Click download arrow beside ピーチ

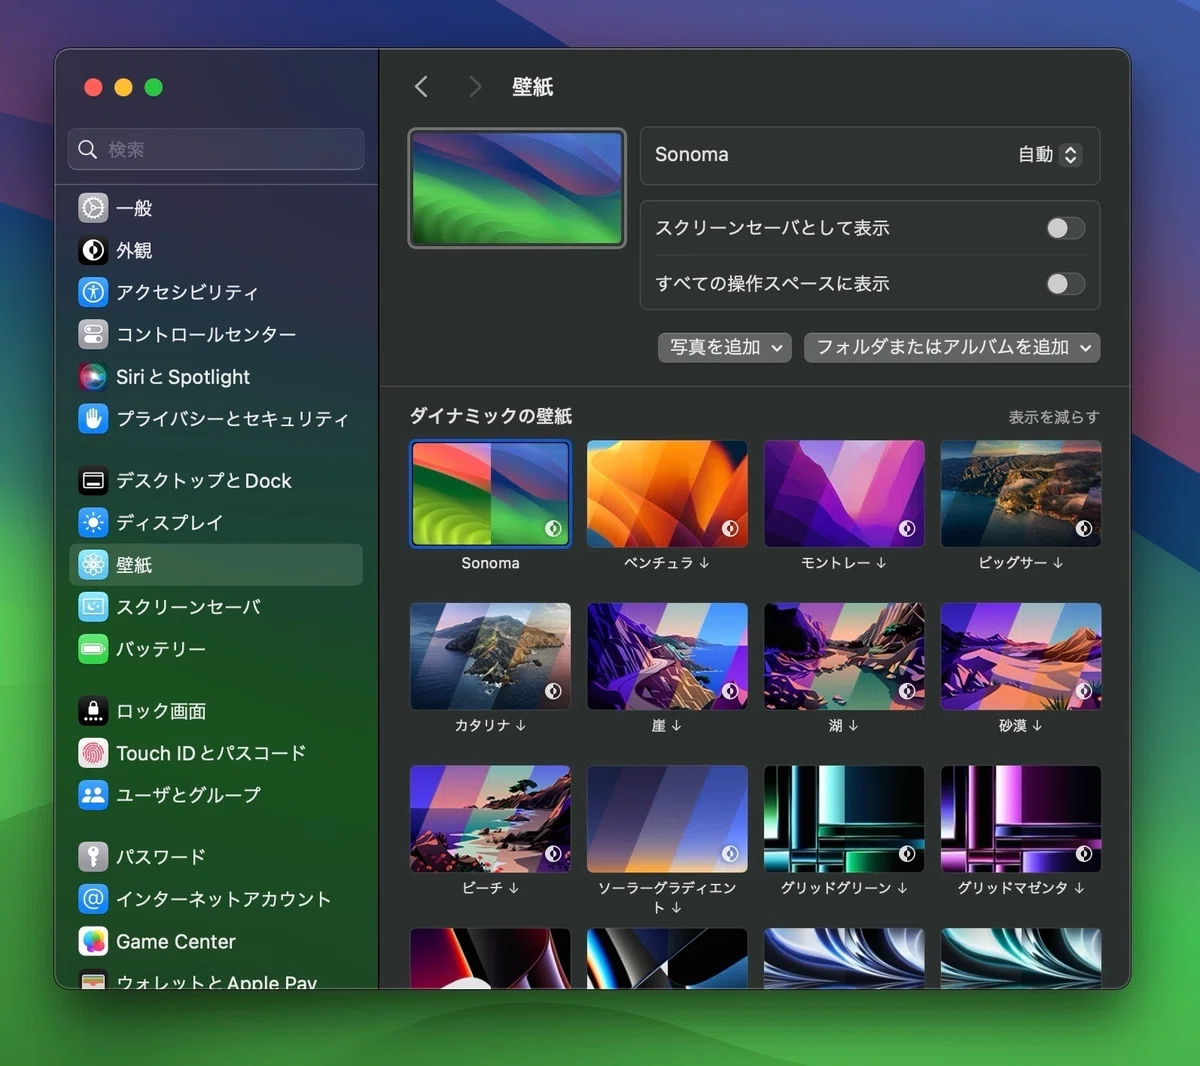[514, 888]
